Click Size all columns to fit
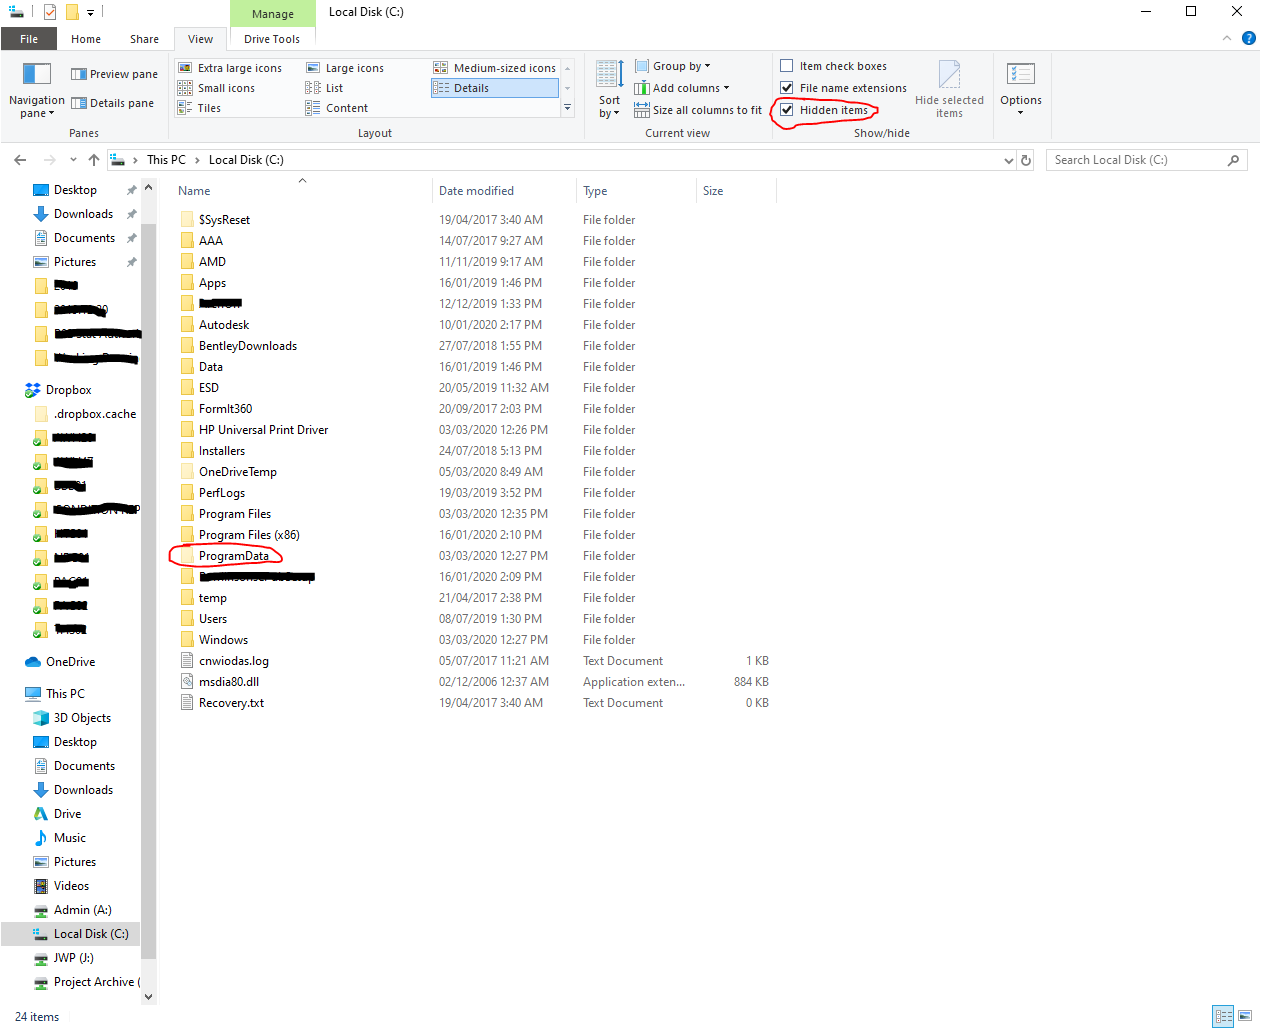1261x1029 pixels. click(698, 110)
